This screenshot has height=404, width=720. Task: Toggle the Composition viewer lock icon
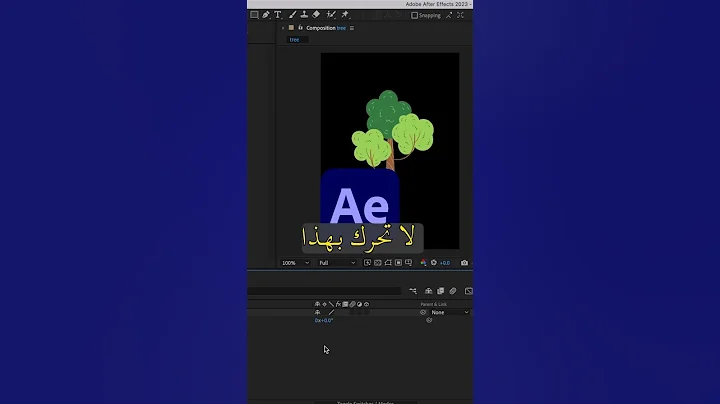(x=300, y=28)
